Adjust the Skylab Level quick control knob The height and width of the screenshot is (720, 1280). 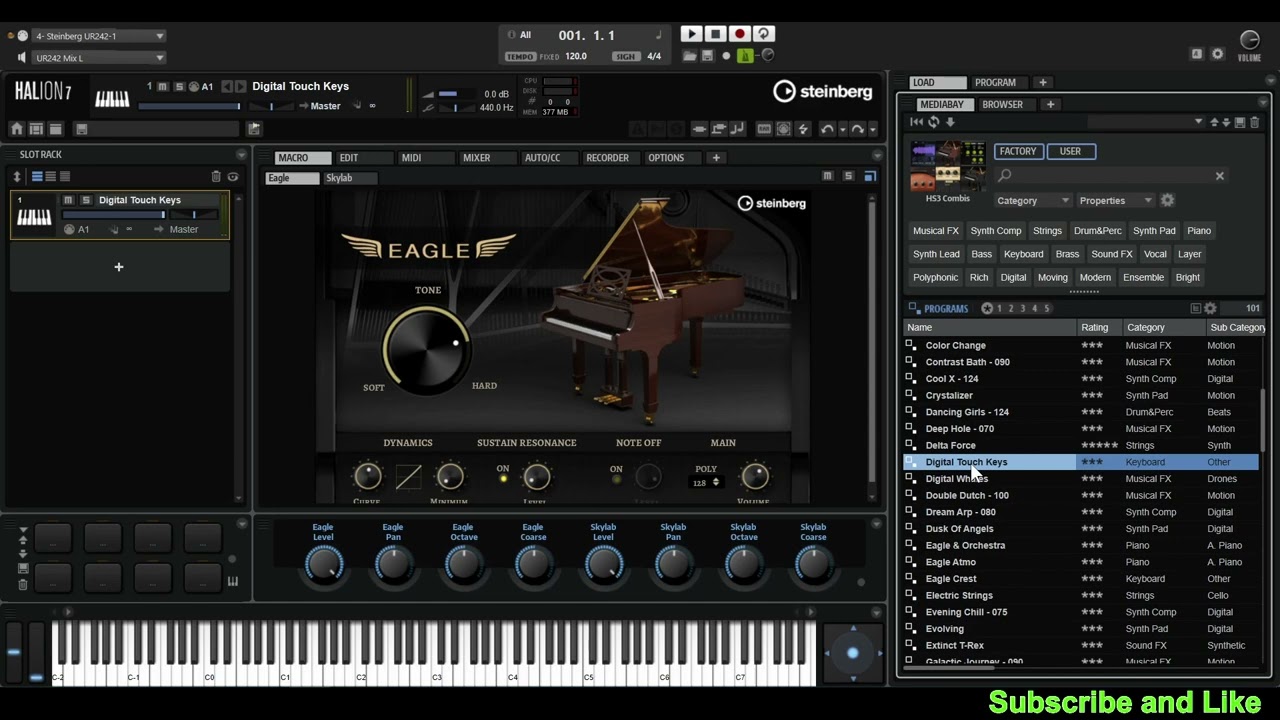603,565
